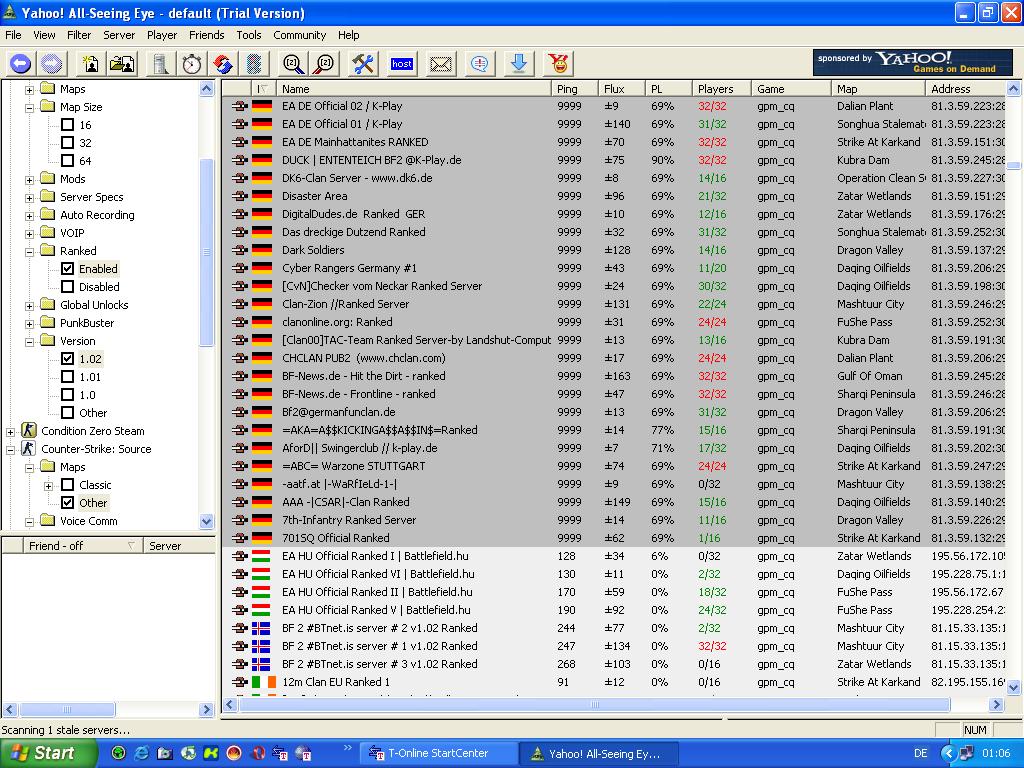The height and width of the screenshot is (768, 1024).
Task: Check the Classic maps checkbox
Action: tap(67, 485)
